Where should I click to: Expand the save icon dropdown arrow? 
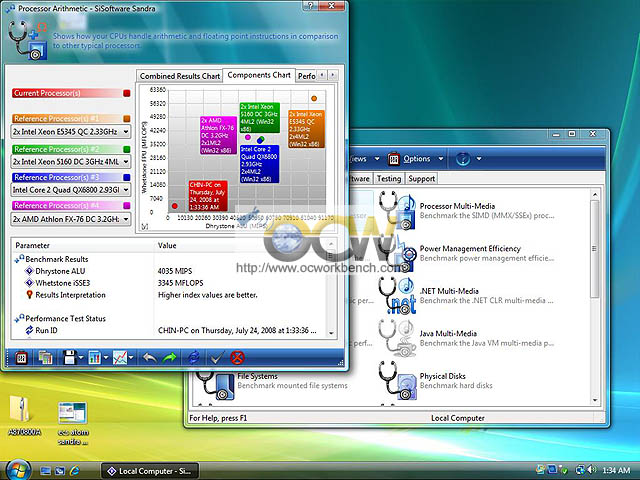tap(81, 358)
